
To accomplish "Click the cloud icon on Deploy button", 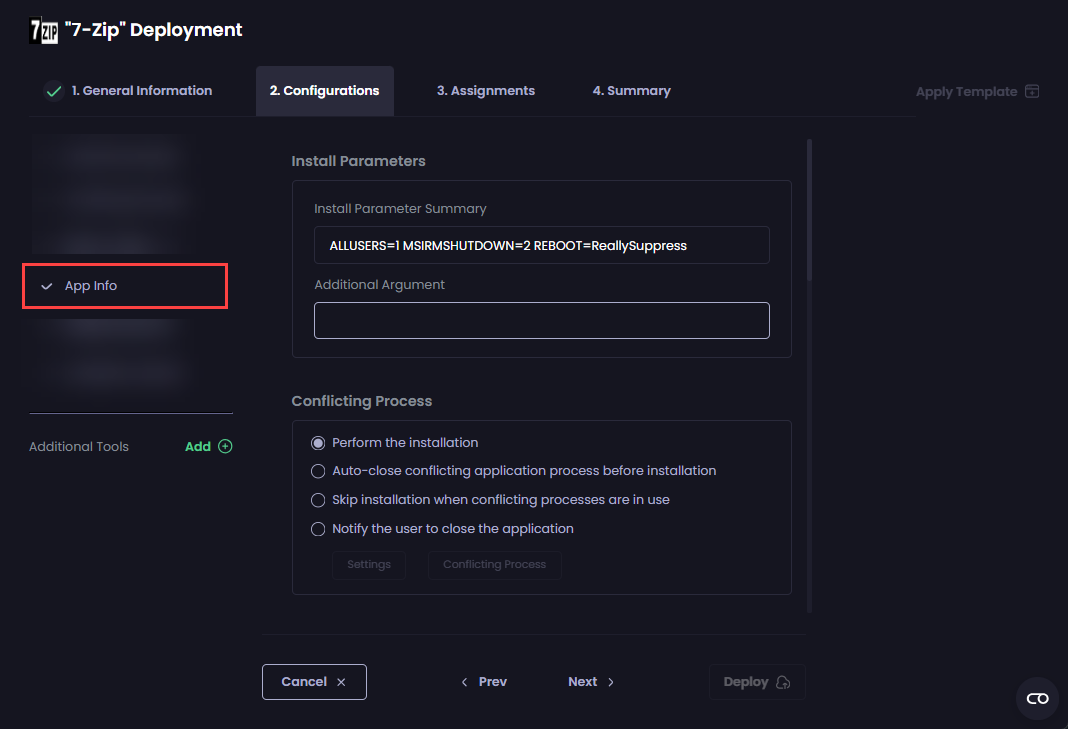I will 783,682.
